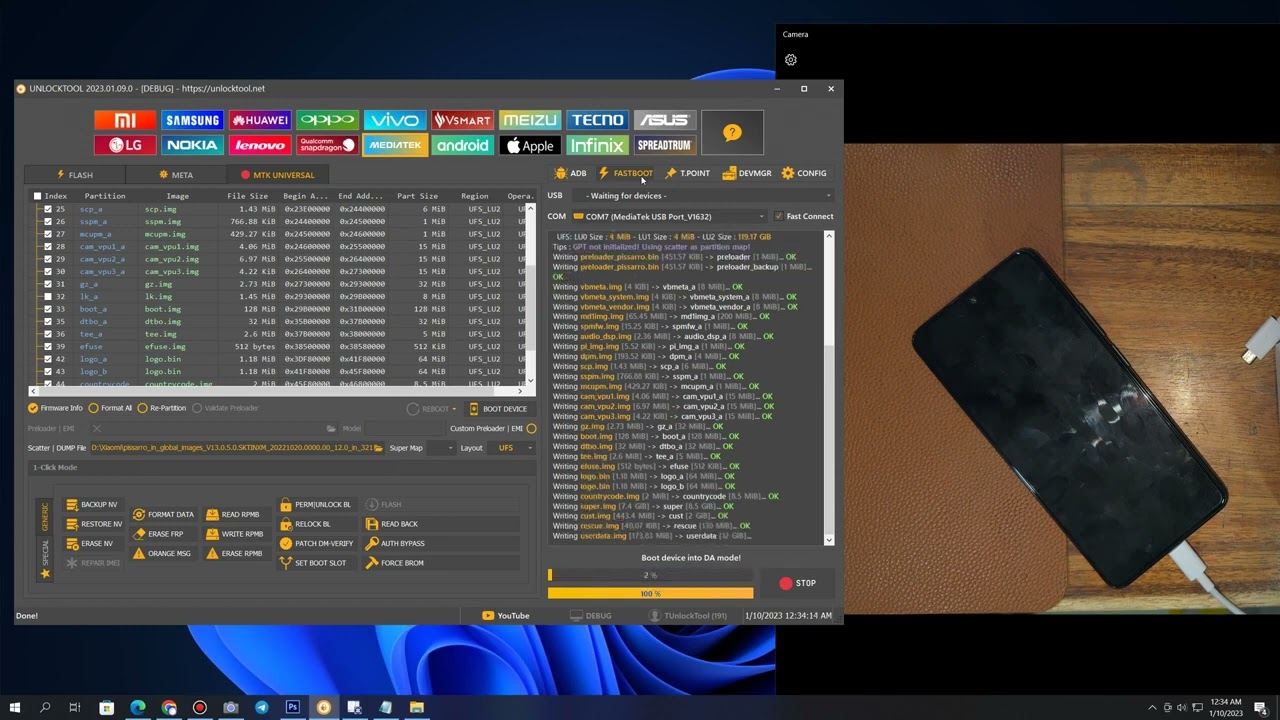Screen dimensions: 1280x720
Task: Select the Android brand tile
Action: (462, 145)
